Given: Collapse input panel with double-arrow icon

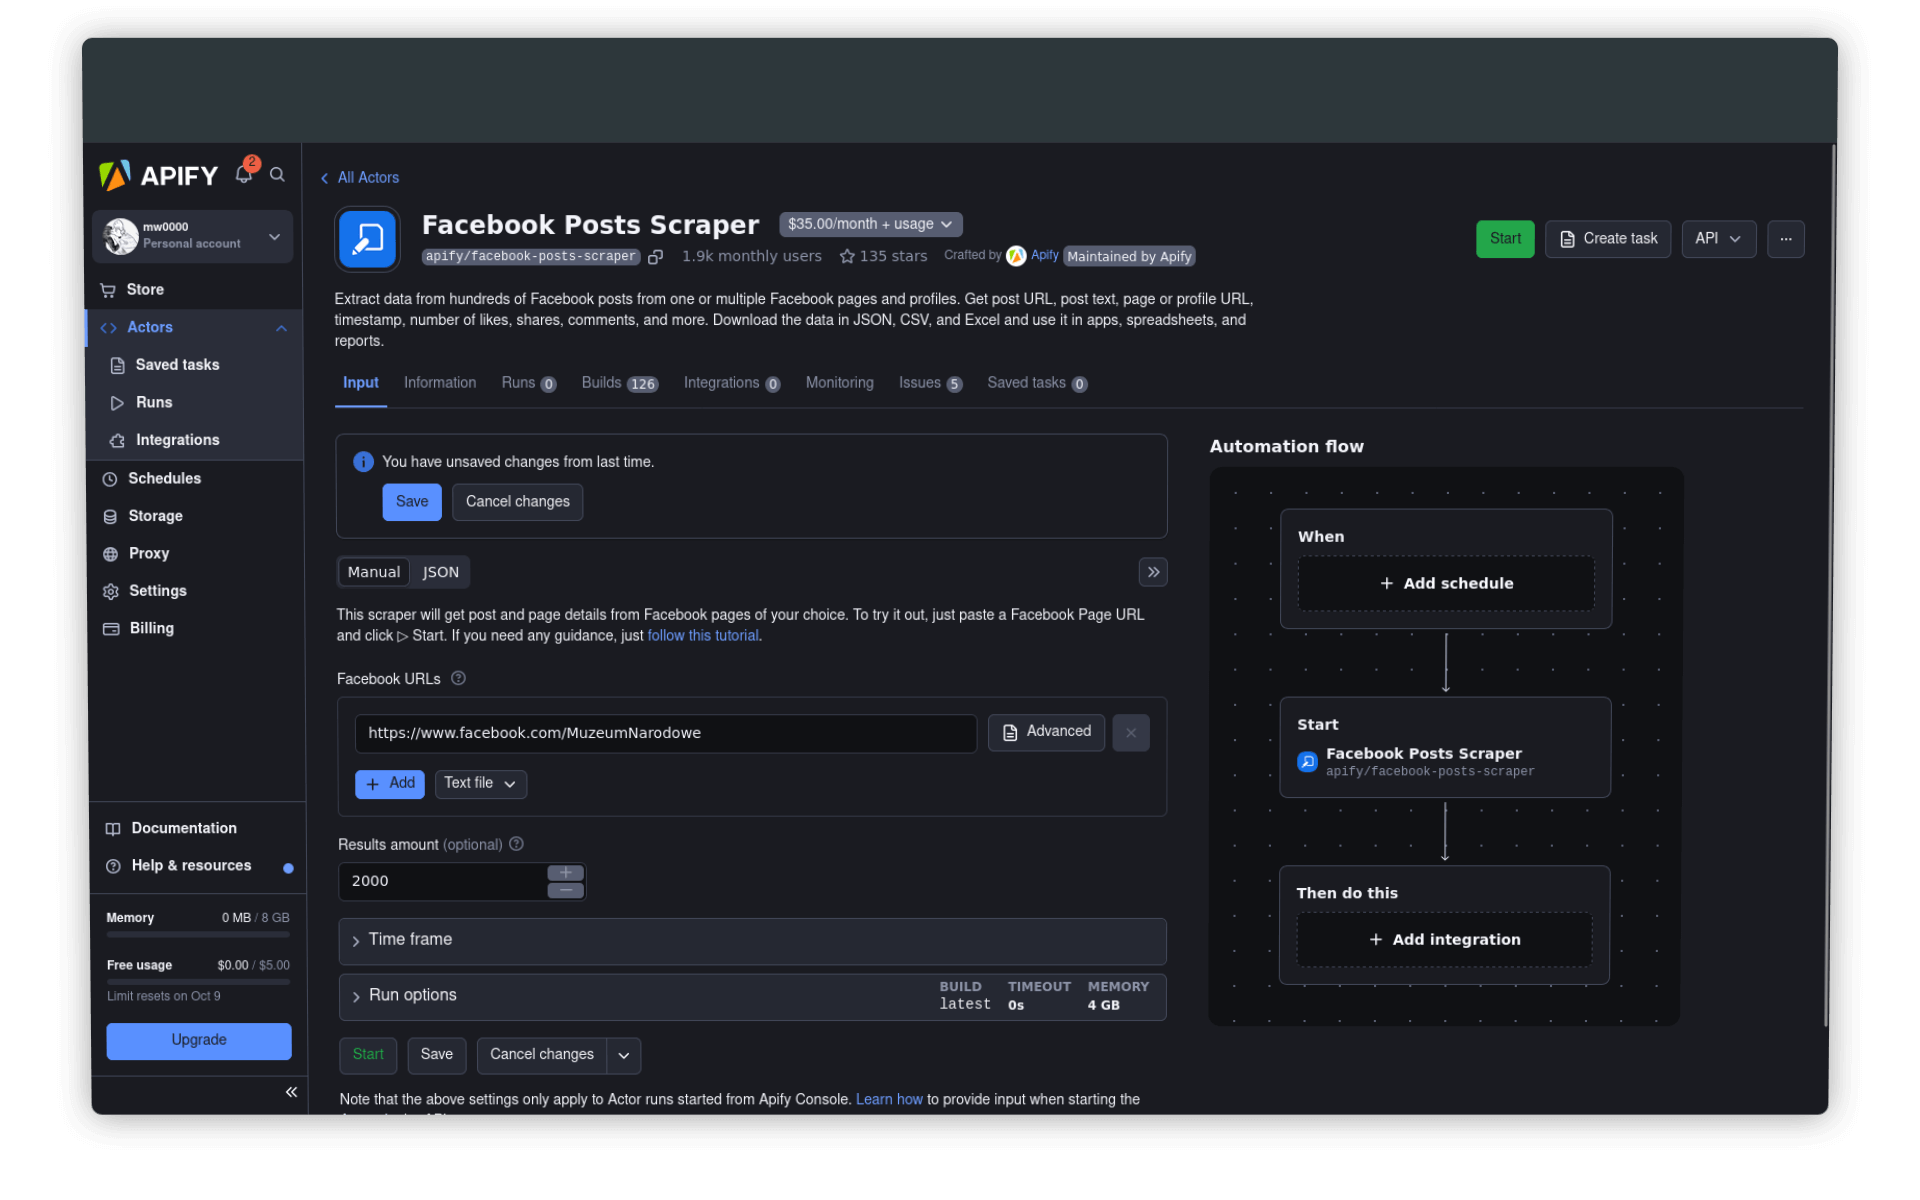Looking at the screenshot, I should click(1153, 572).
